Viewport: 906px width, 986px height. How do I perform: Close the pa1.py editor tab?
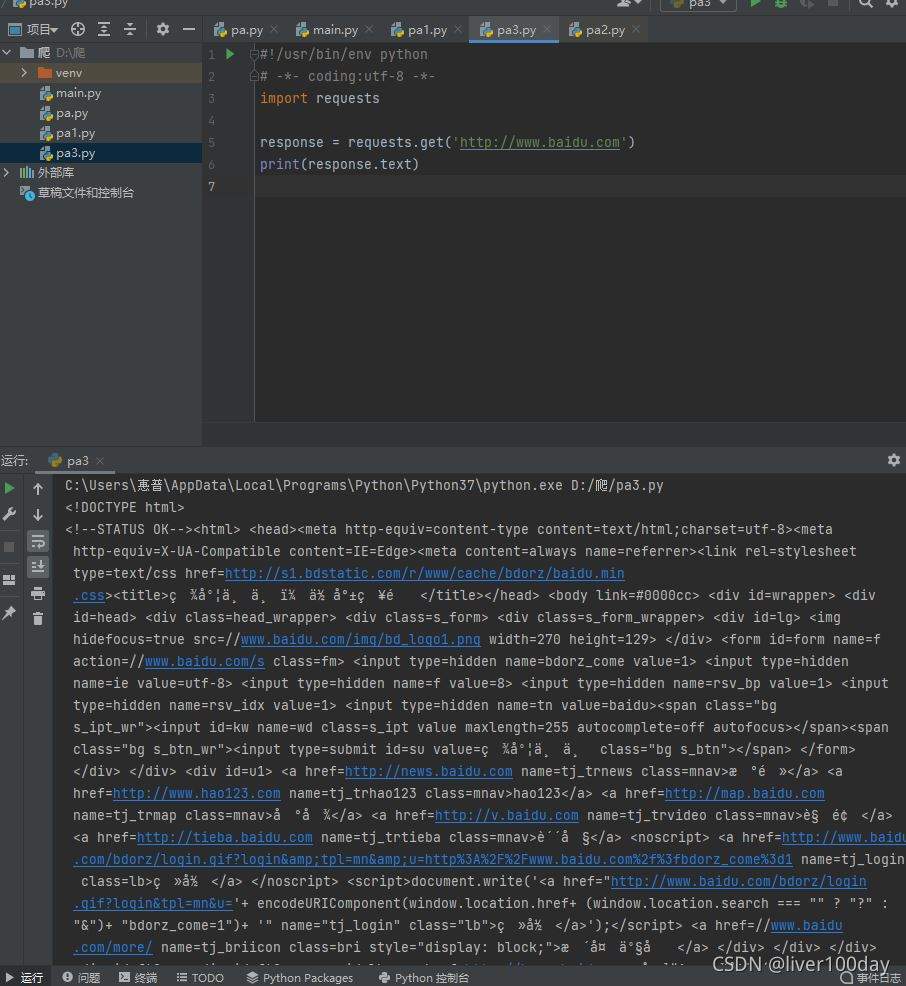pos(458,30)
